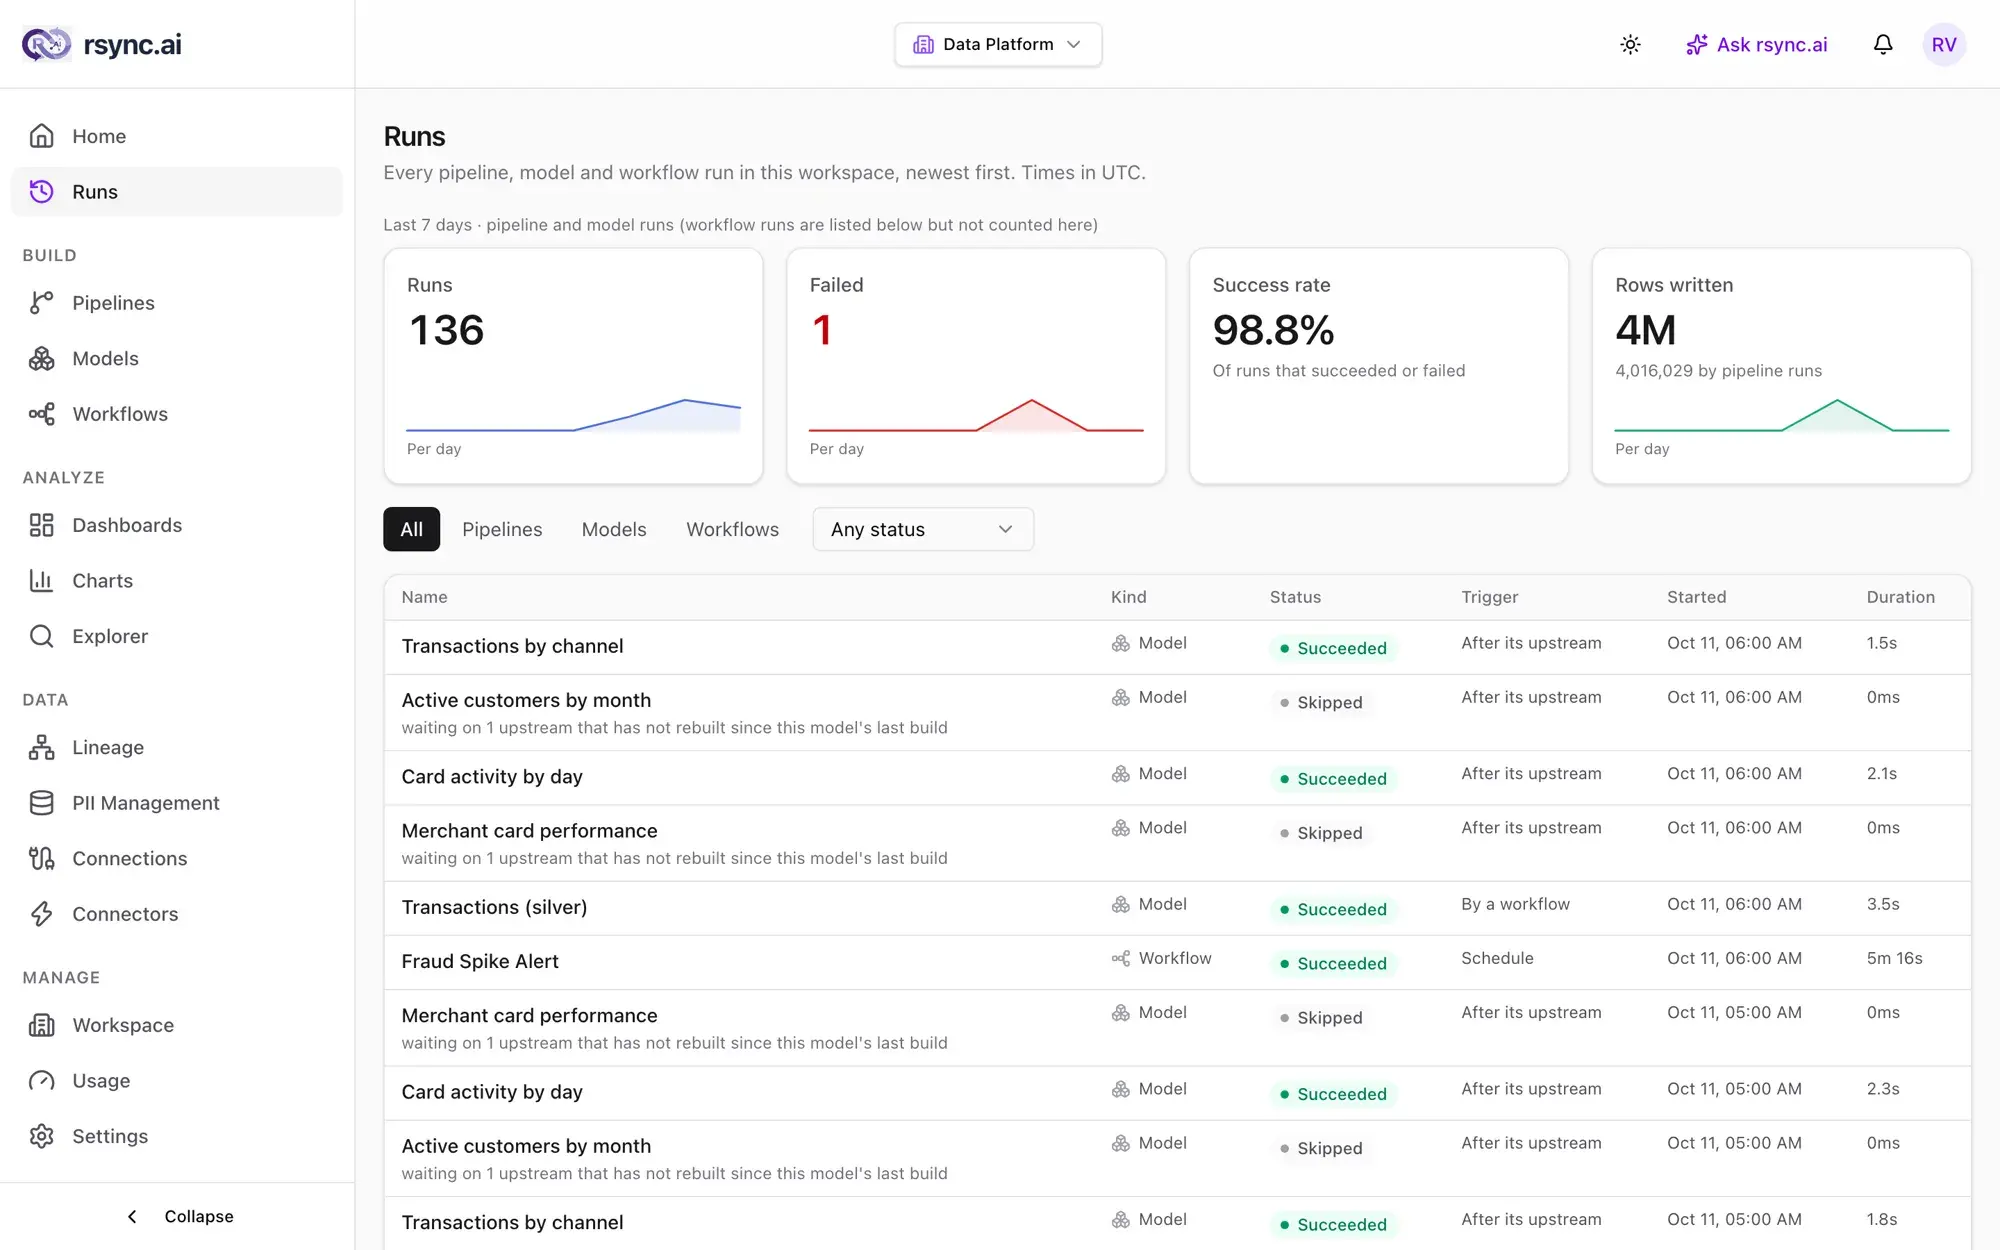Click the By a workflow trigger cell
Screen dimensions: 2000x1250
[x=1515, y=904]
